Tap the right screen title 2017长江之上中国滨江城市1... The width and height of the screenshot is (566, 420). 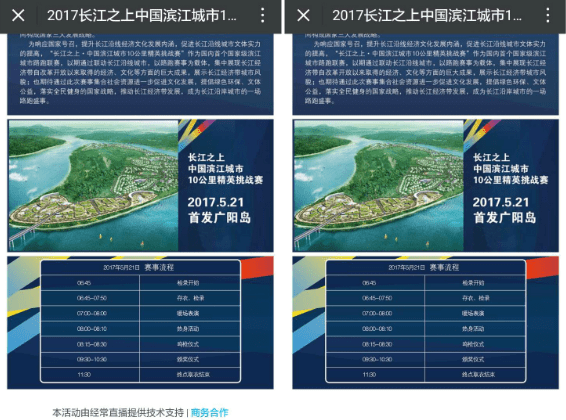point(427,16)
